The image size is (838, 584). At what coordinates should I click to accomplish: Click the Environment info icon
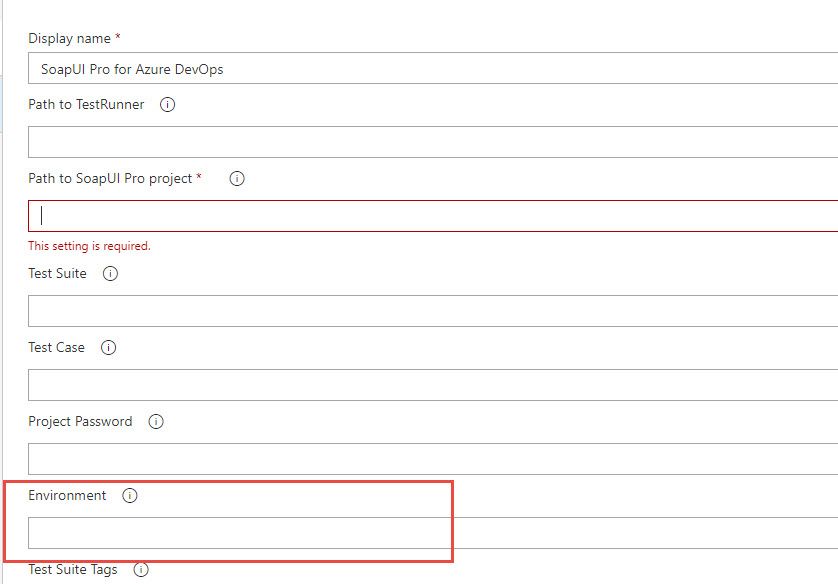coord(129,496)
